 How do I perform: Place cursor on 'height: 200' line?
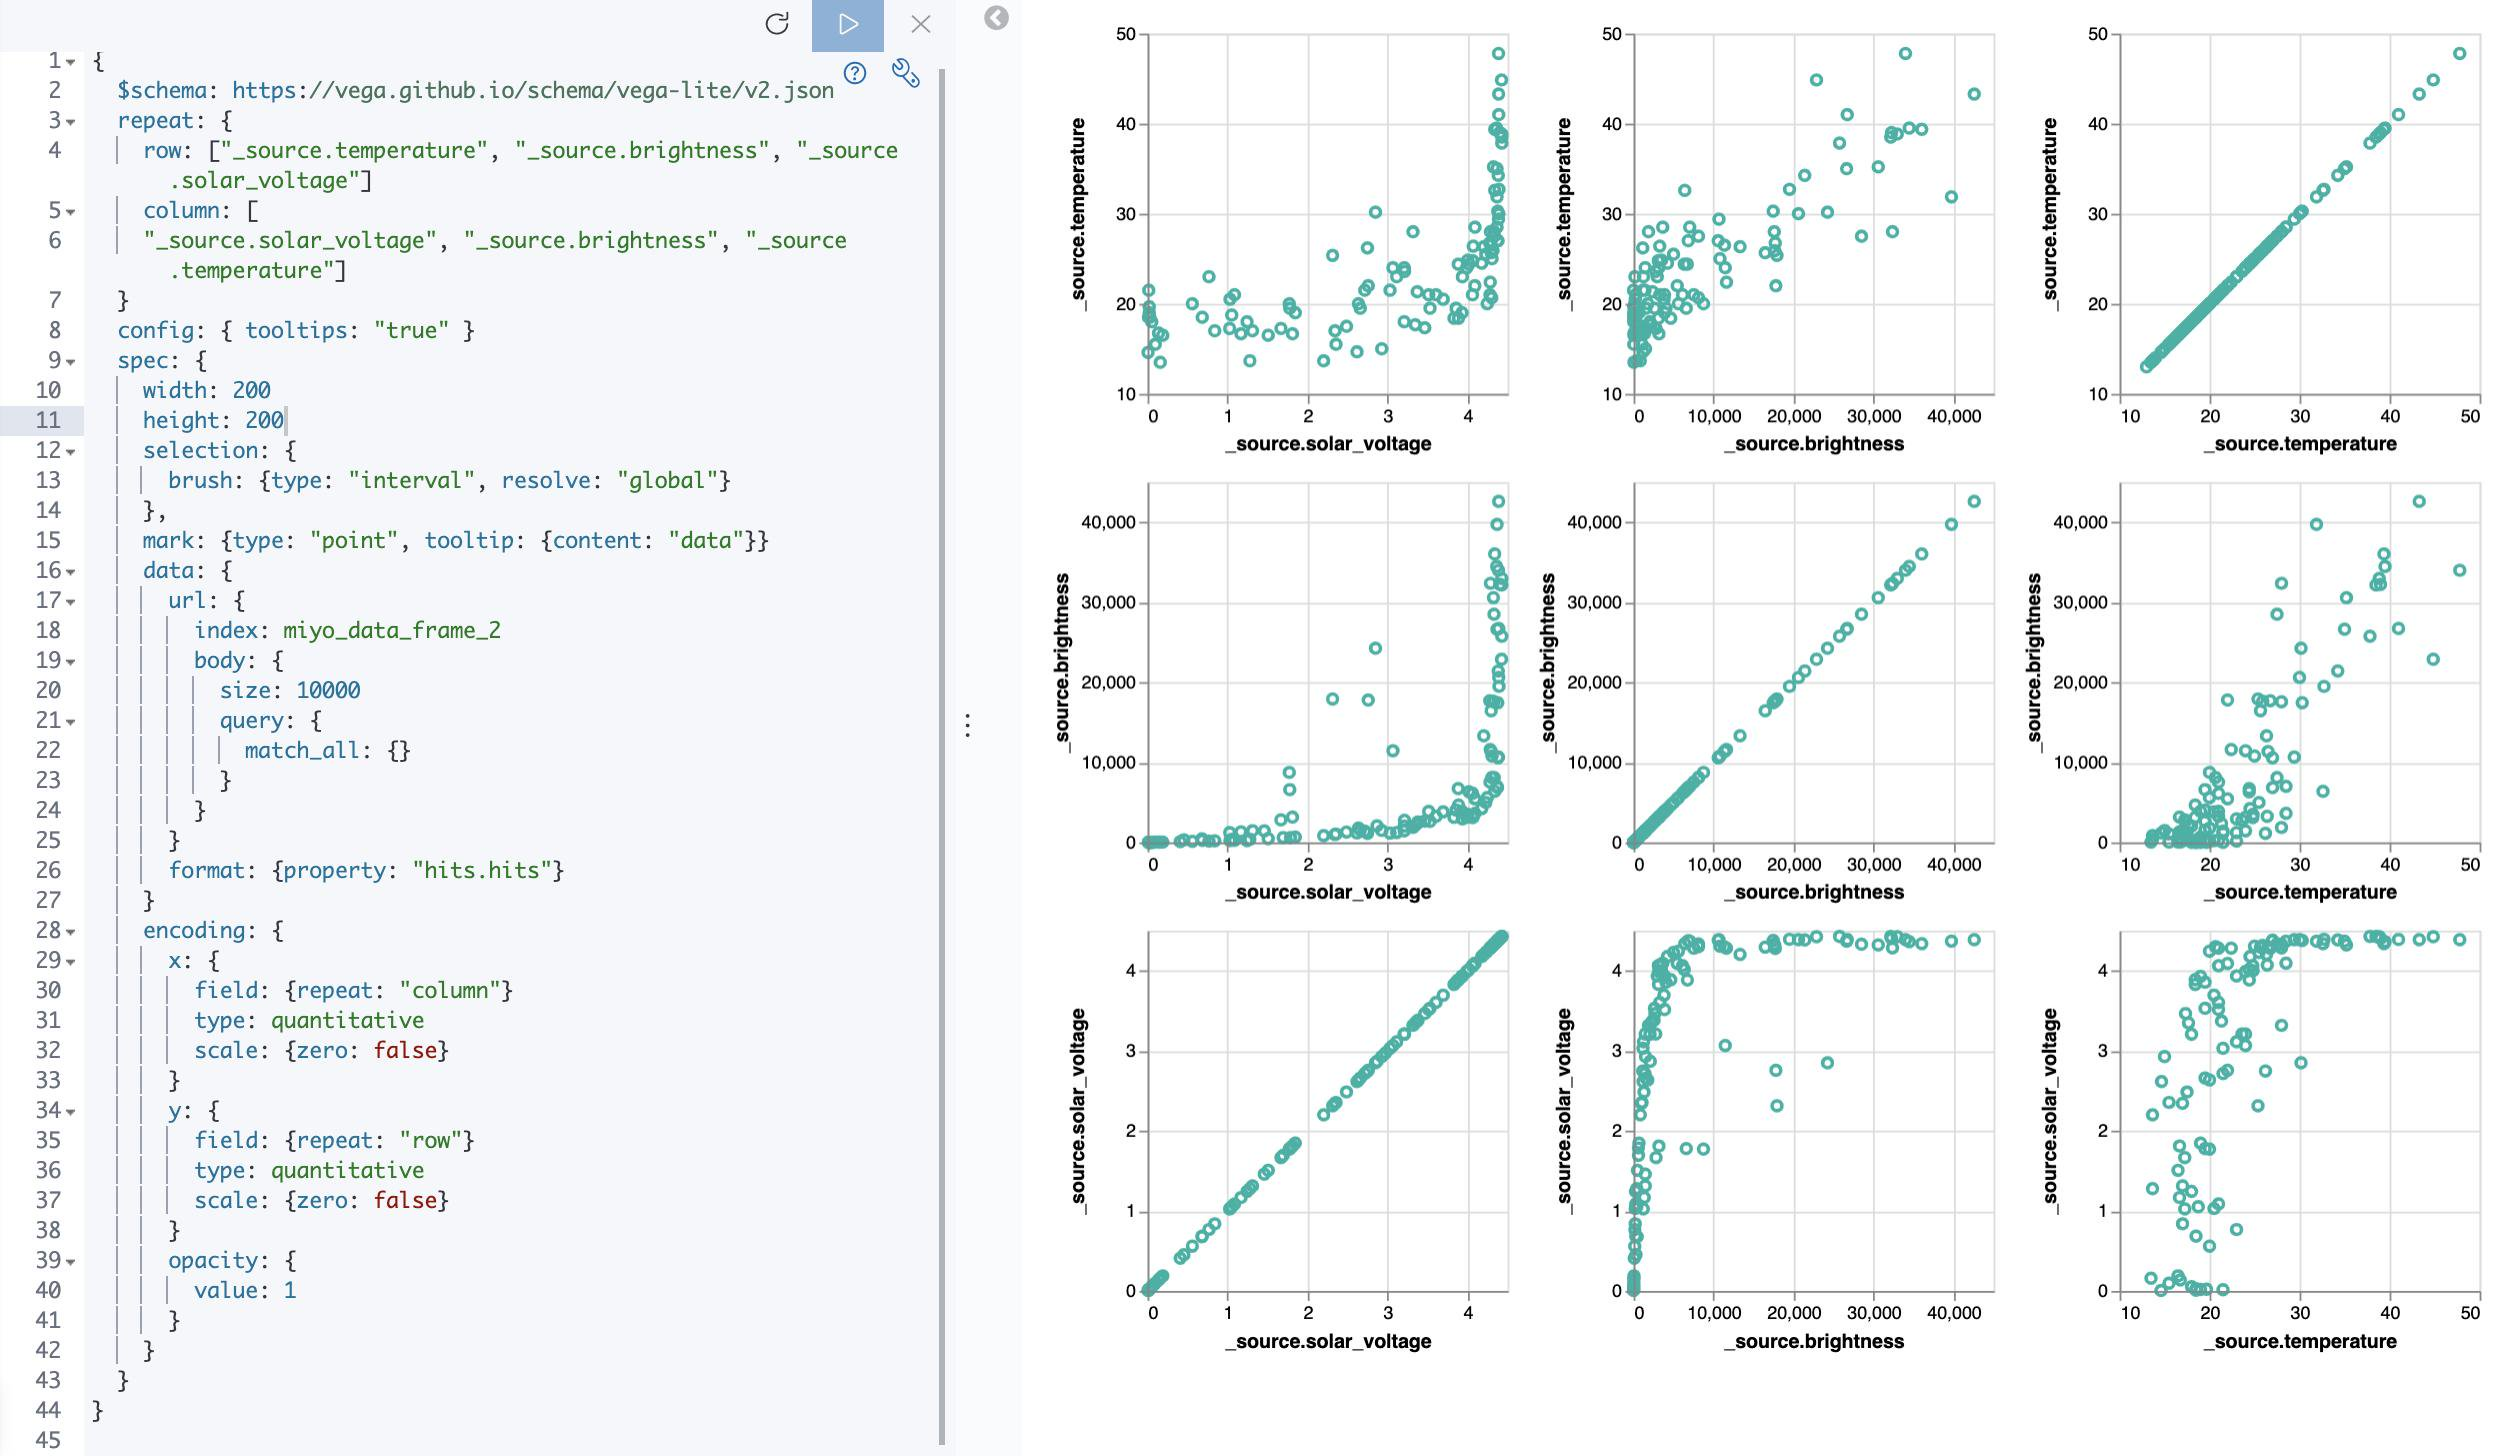[213, 420]
